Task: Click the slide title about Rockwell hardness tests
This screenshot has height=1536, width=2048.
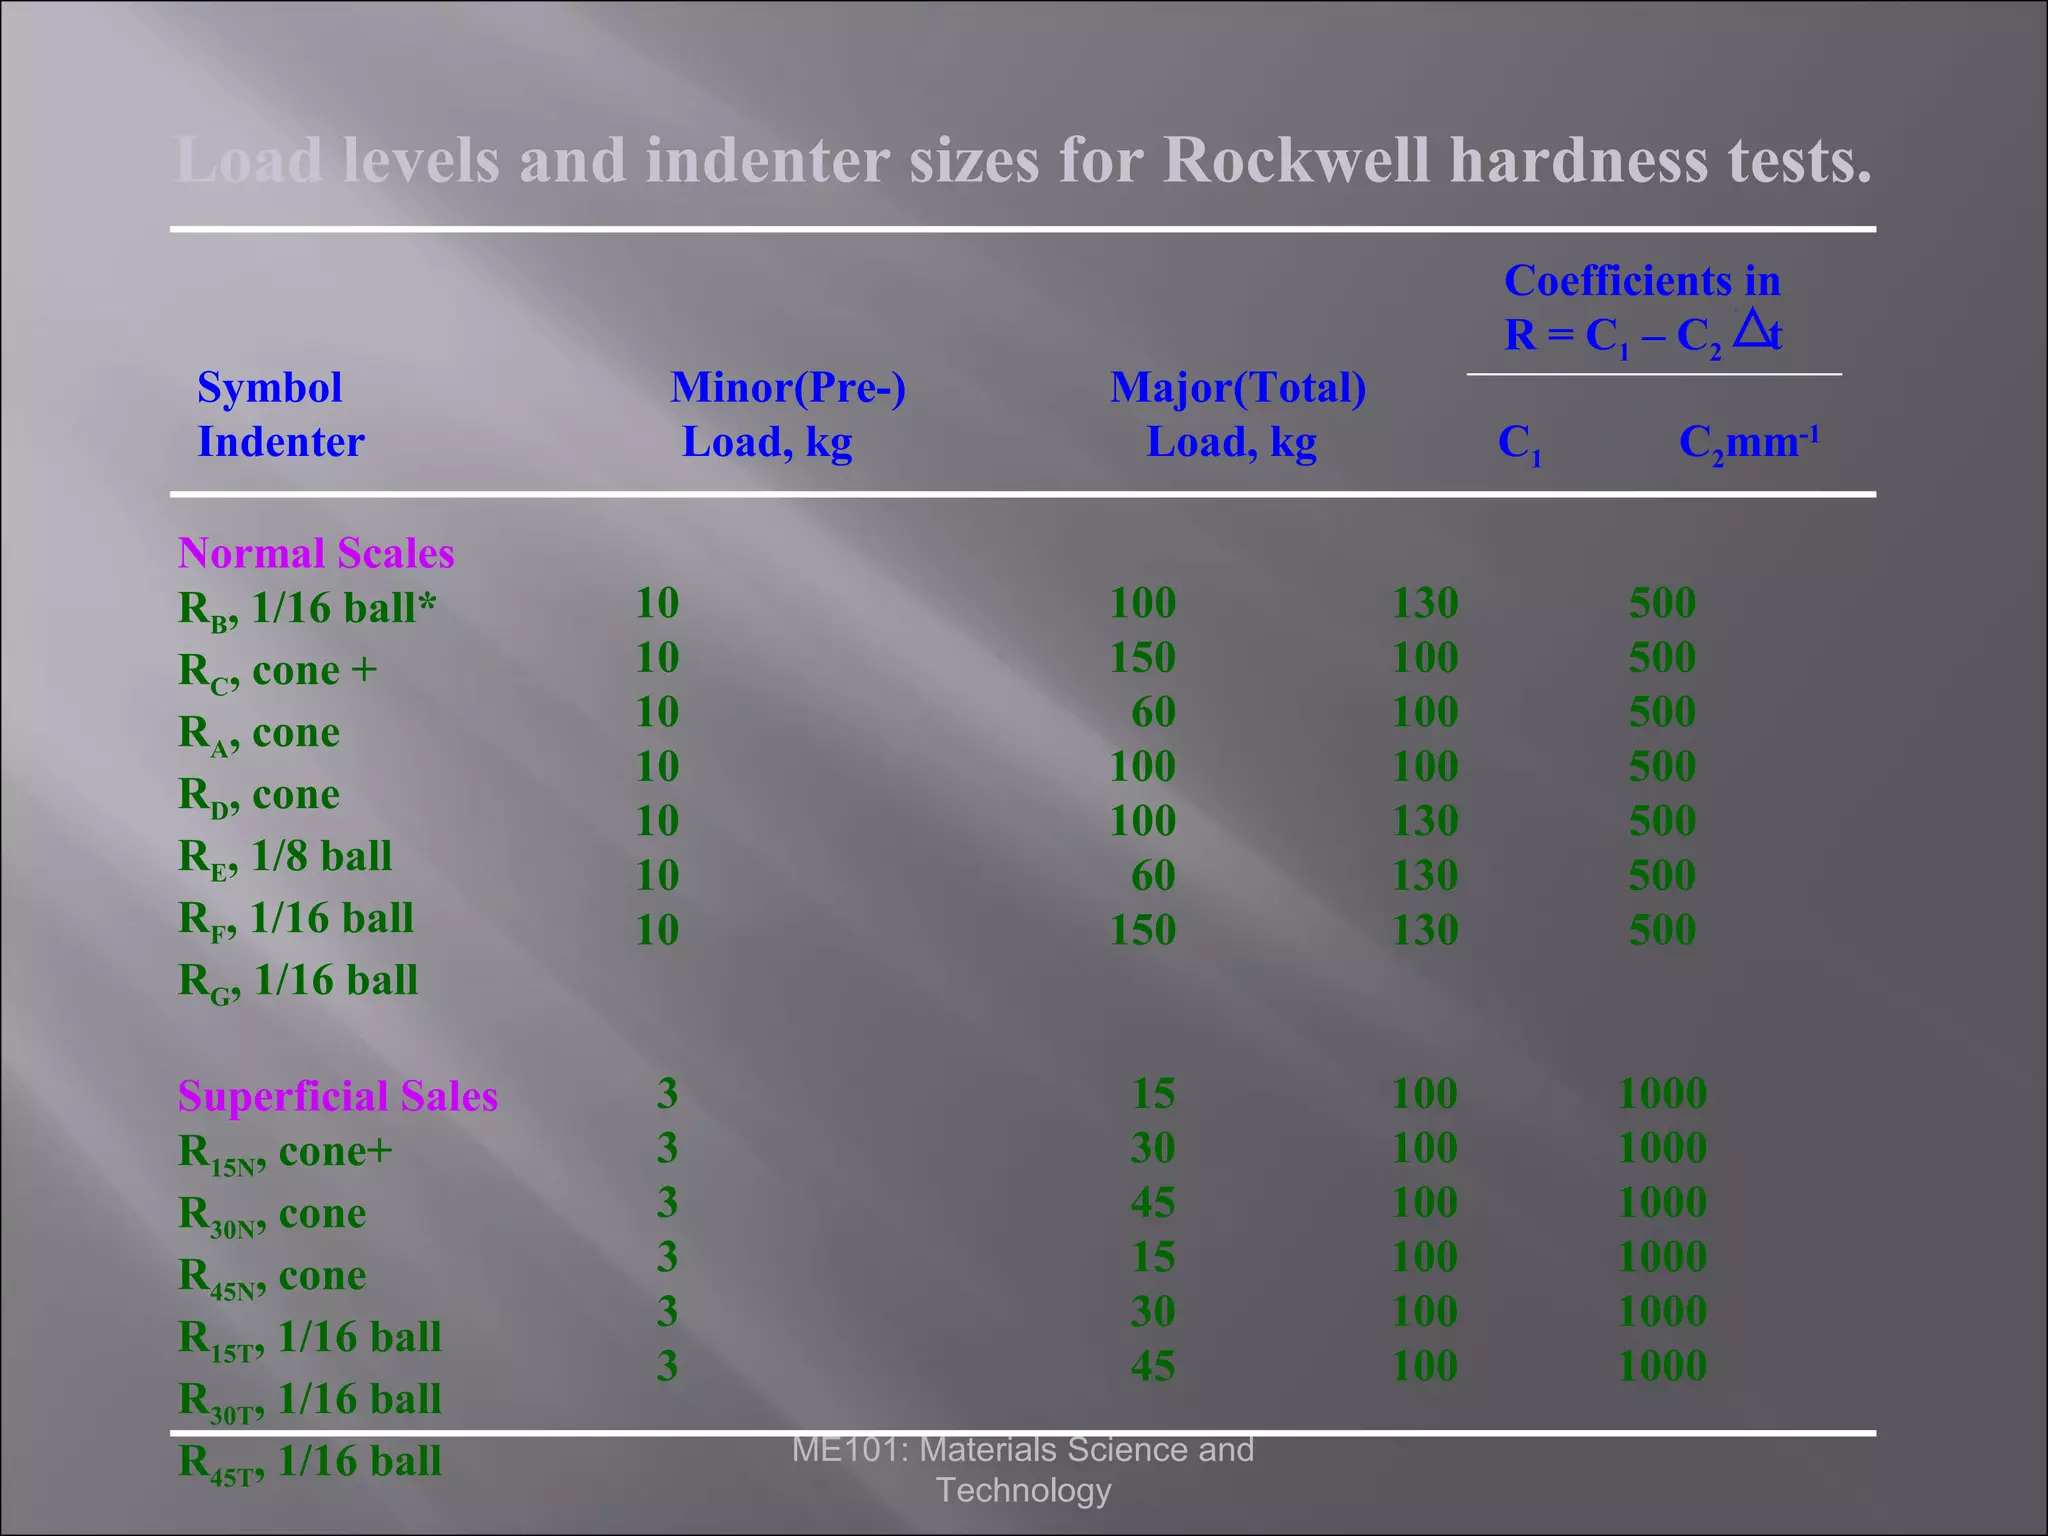Action: tap(1024, 160)
